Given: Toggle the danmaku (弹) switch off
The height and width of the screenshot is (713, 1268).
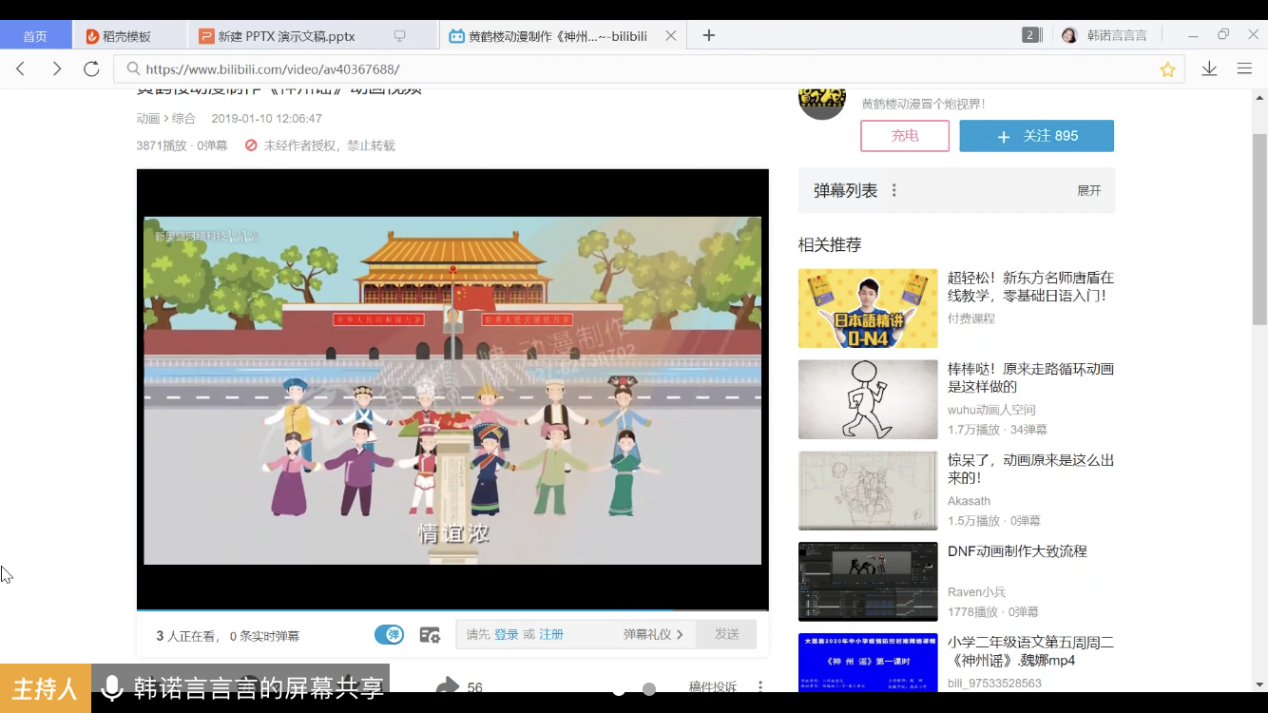Looking at the screenshot, I should [389, 635].
